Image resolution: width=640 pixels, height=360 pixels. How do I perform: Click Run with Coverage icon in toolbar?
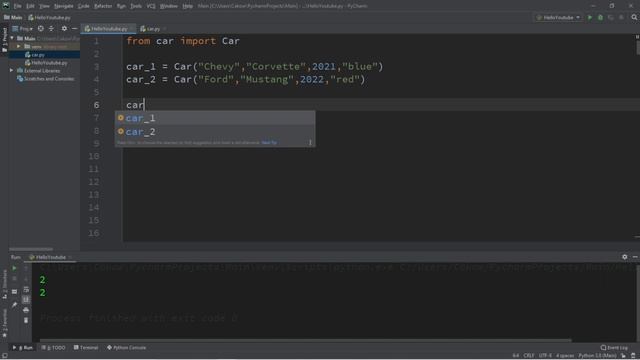[x=611, y=18]
